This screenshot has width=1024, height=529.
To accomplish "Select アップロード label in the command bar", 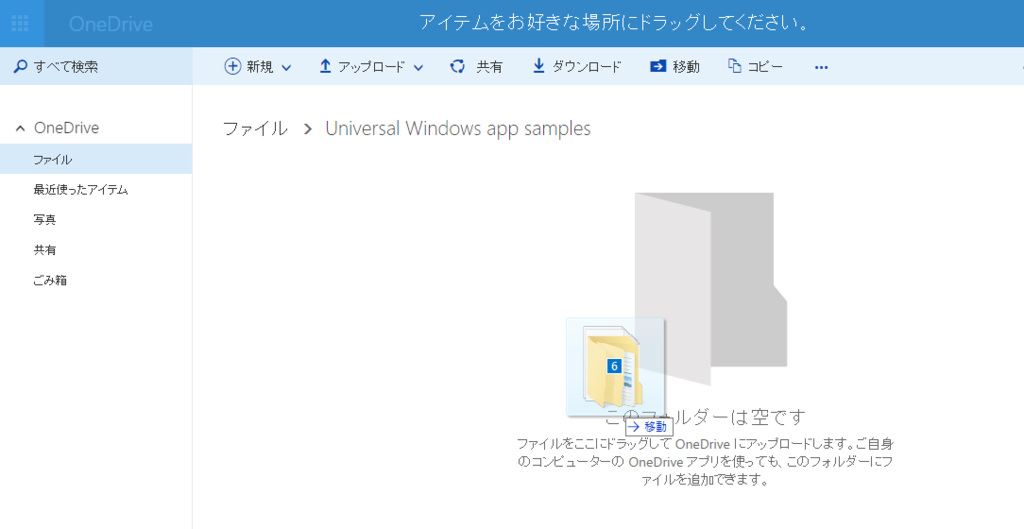I will coord(372,67).
